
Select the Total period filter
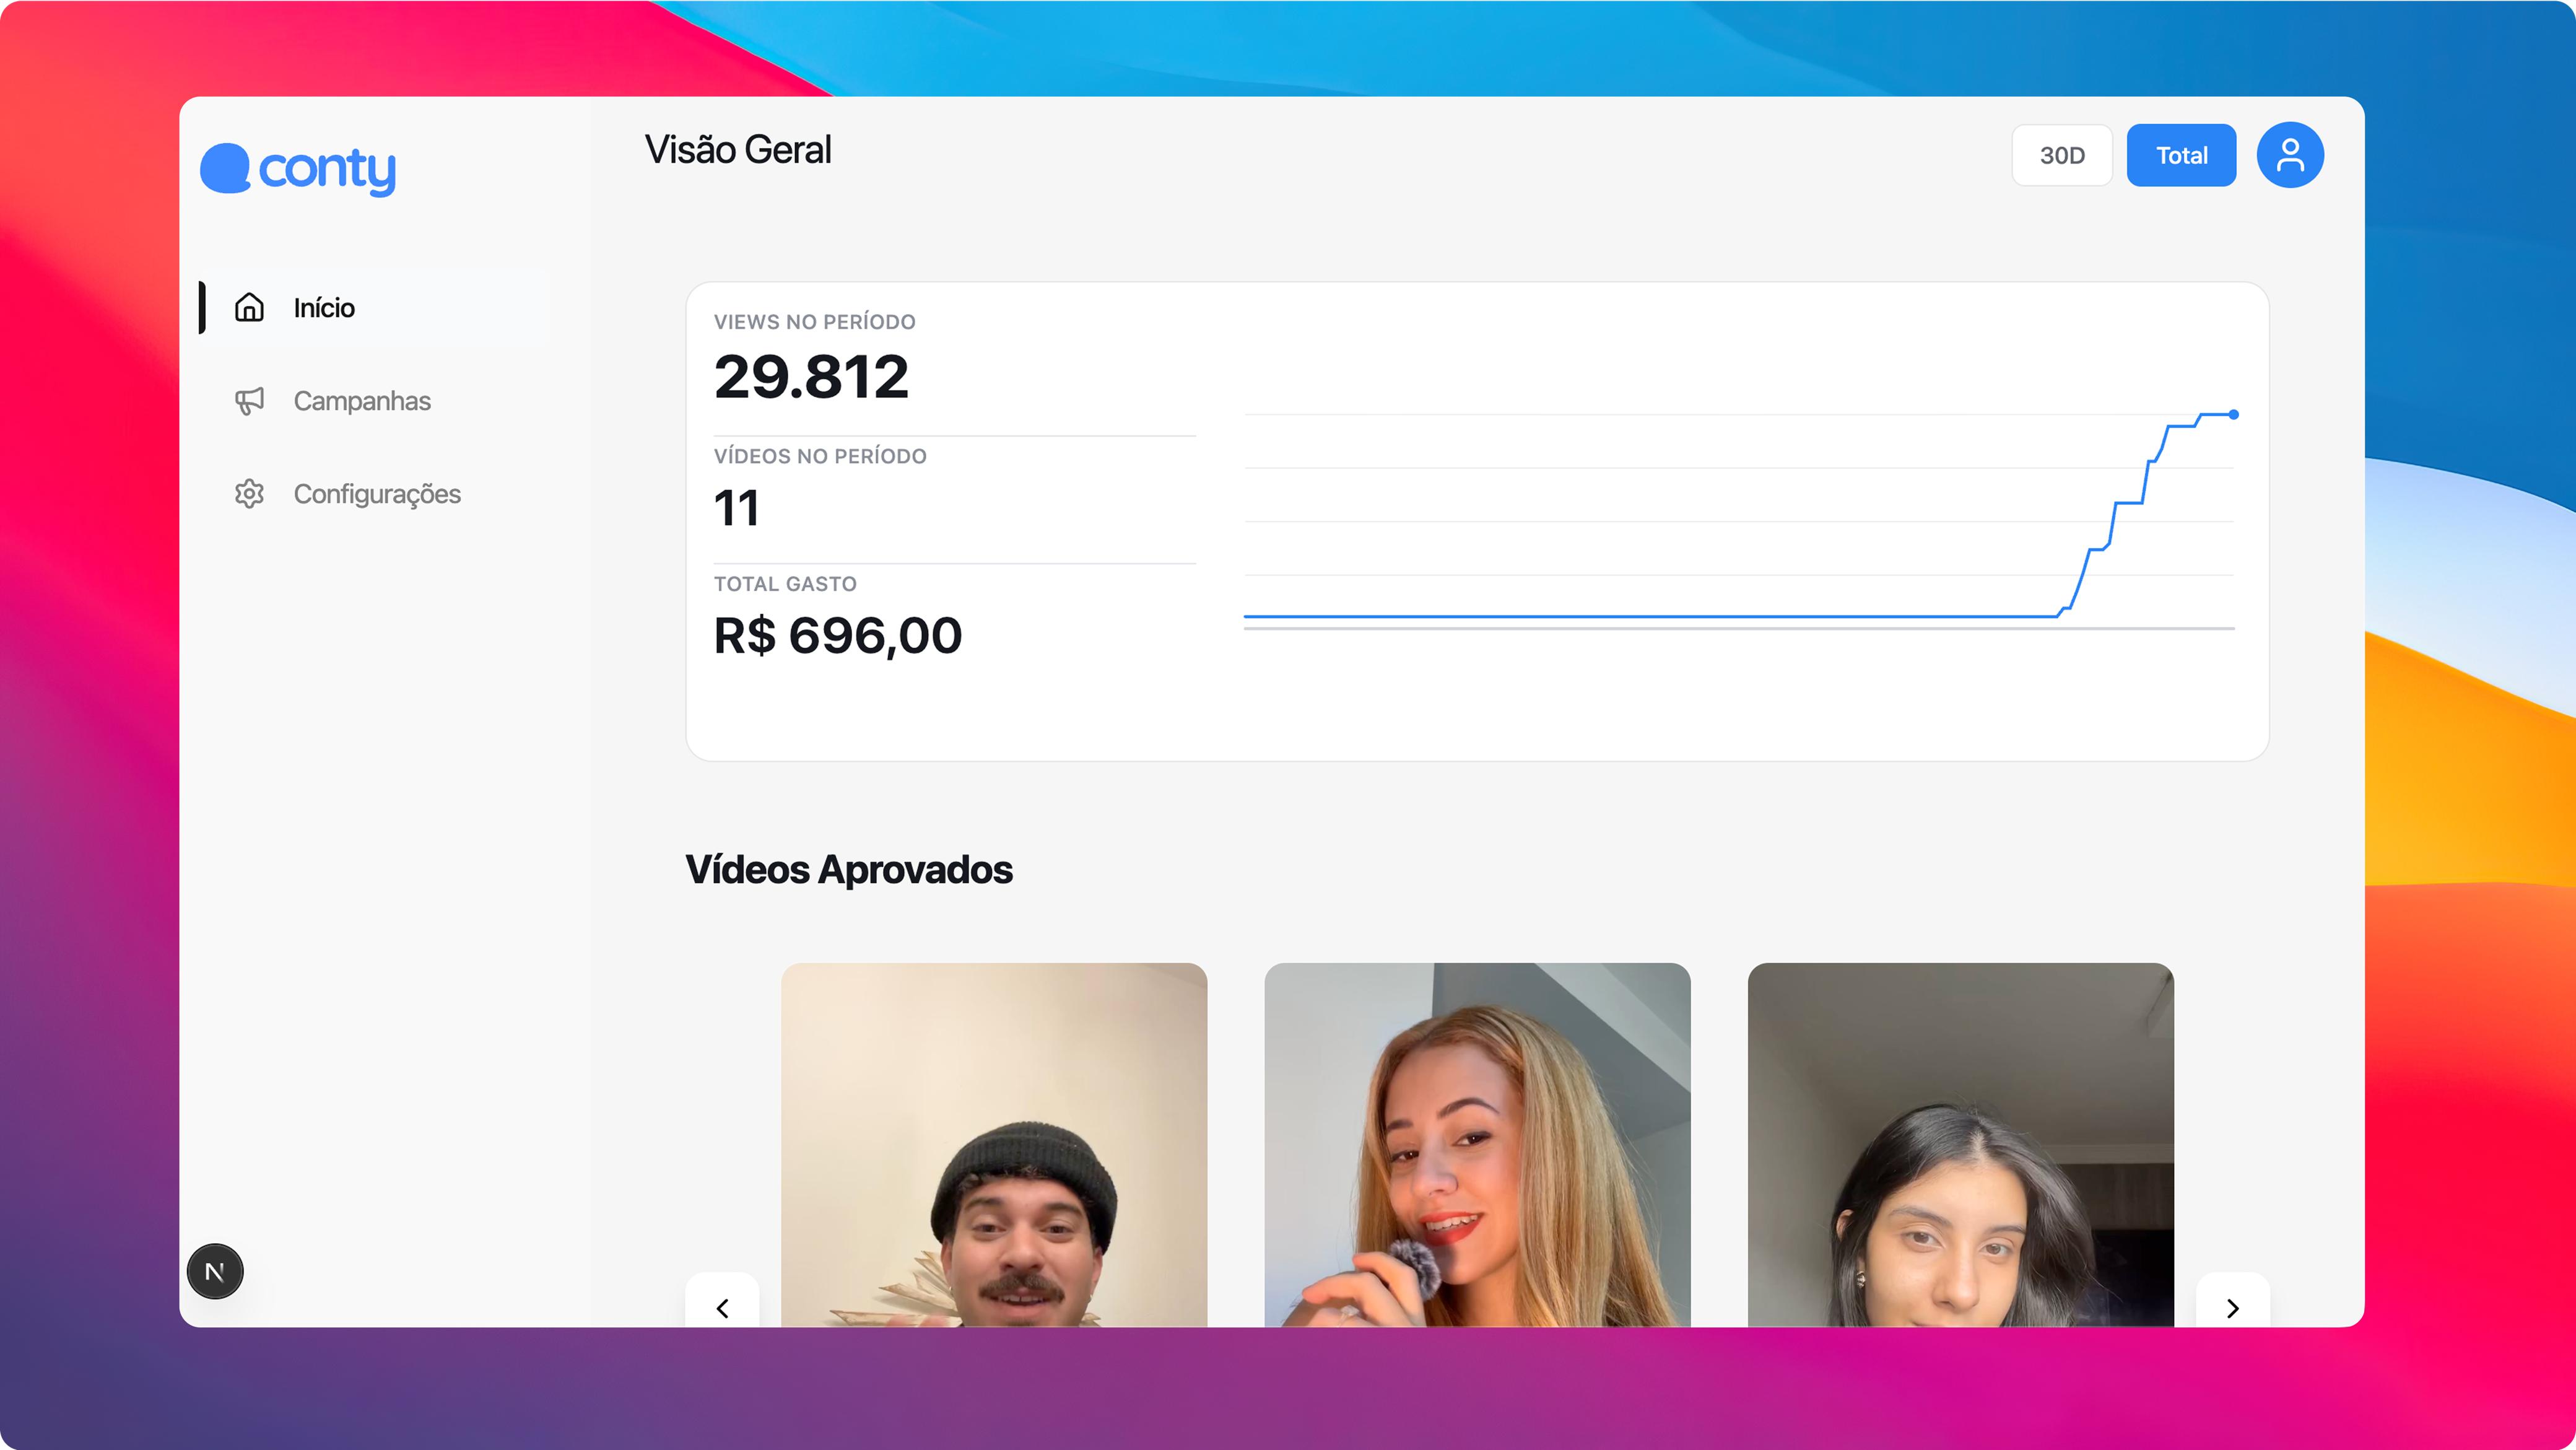tap(2181, 155)
